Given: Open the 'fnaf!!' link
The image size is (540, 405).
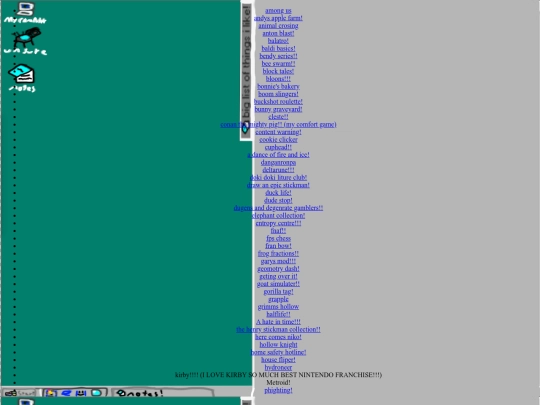Looking at the screenshot, I should pos(278,231).
